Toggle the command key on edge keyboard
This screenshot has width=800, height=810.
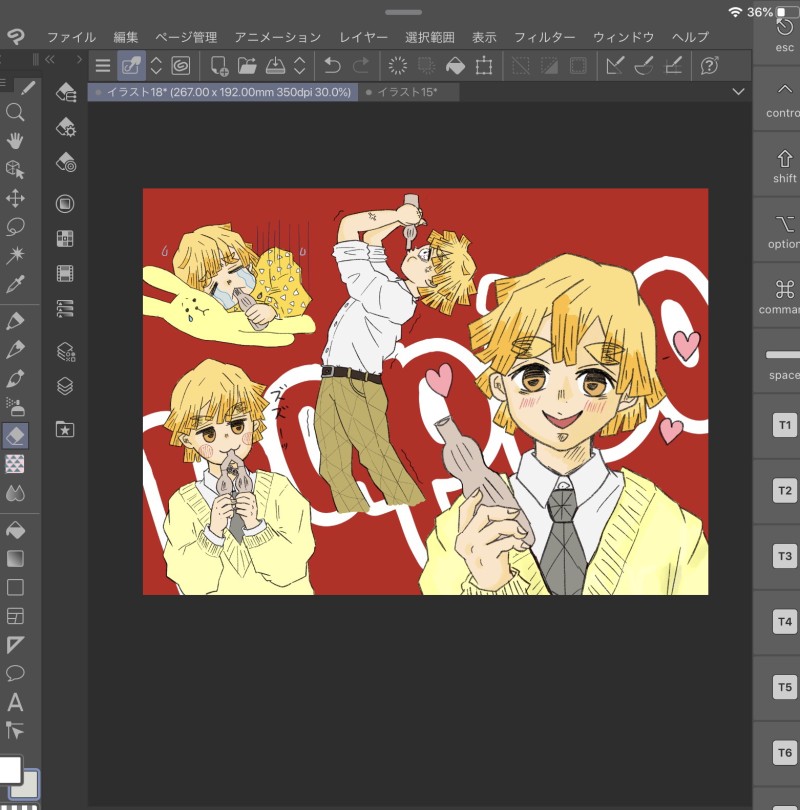[784, 296]
